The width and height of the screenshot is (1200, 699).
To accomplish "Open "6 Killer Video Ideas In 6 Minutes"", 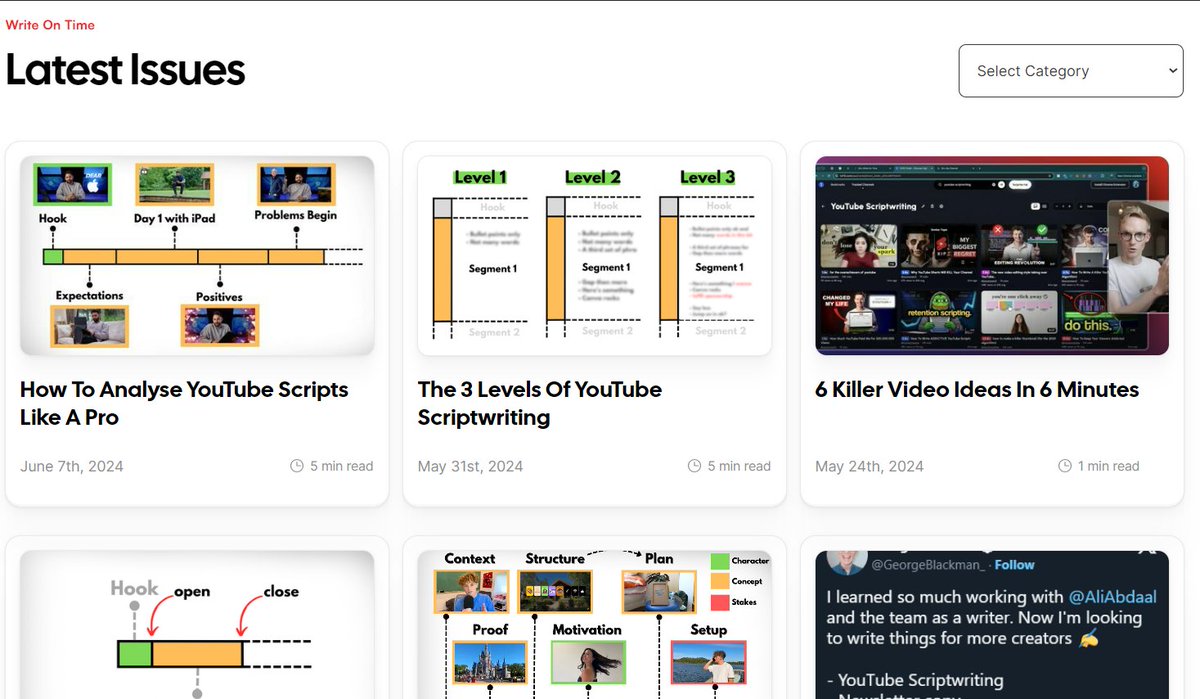I will click(x=977, y=389).
